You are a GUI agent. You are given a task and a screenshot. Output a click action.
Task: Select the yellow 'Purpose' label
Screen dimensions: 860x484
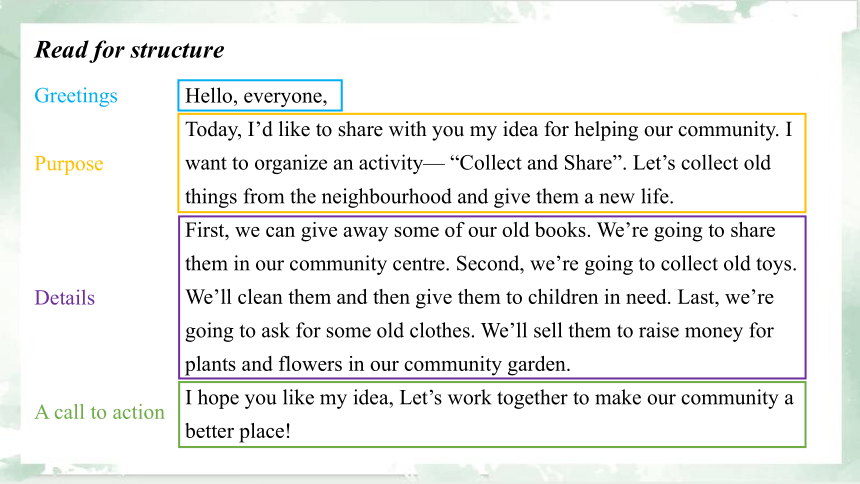click(69, 164)
